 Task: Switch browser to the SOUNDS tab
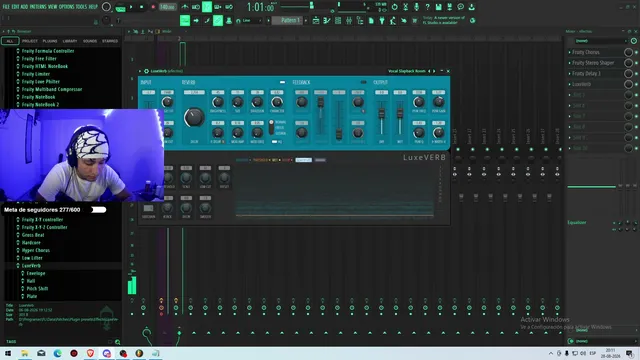coord(90,41)
